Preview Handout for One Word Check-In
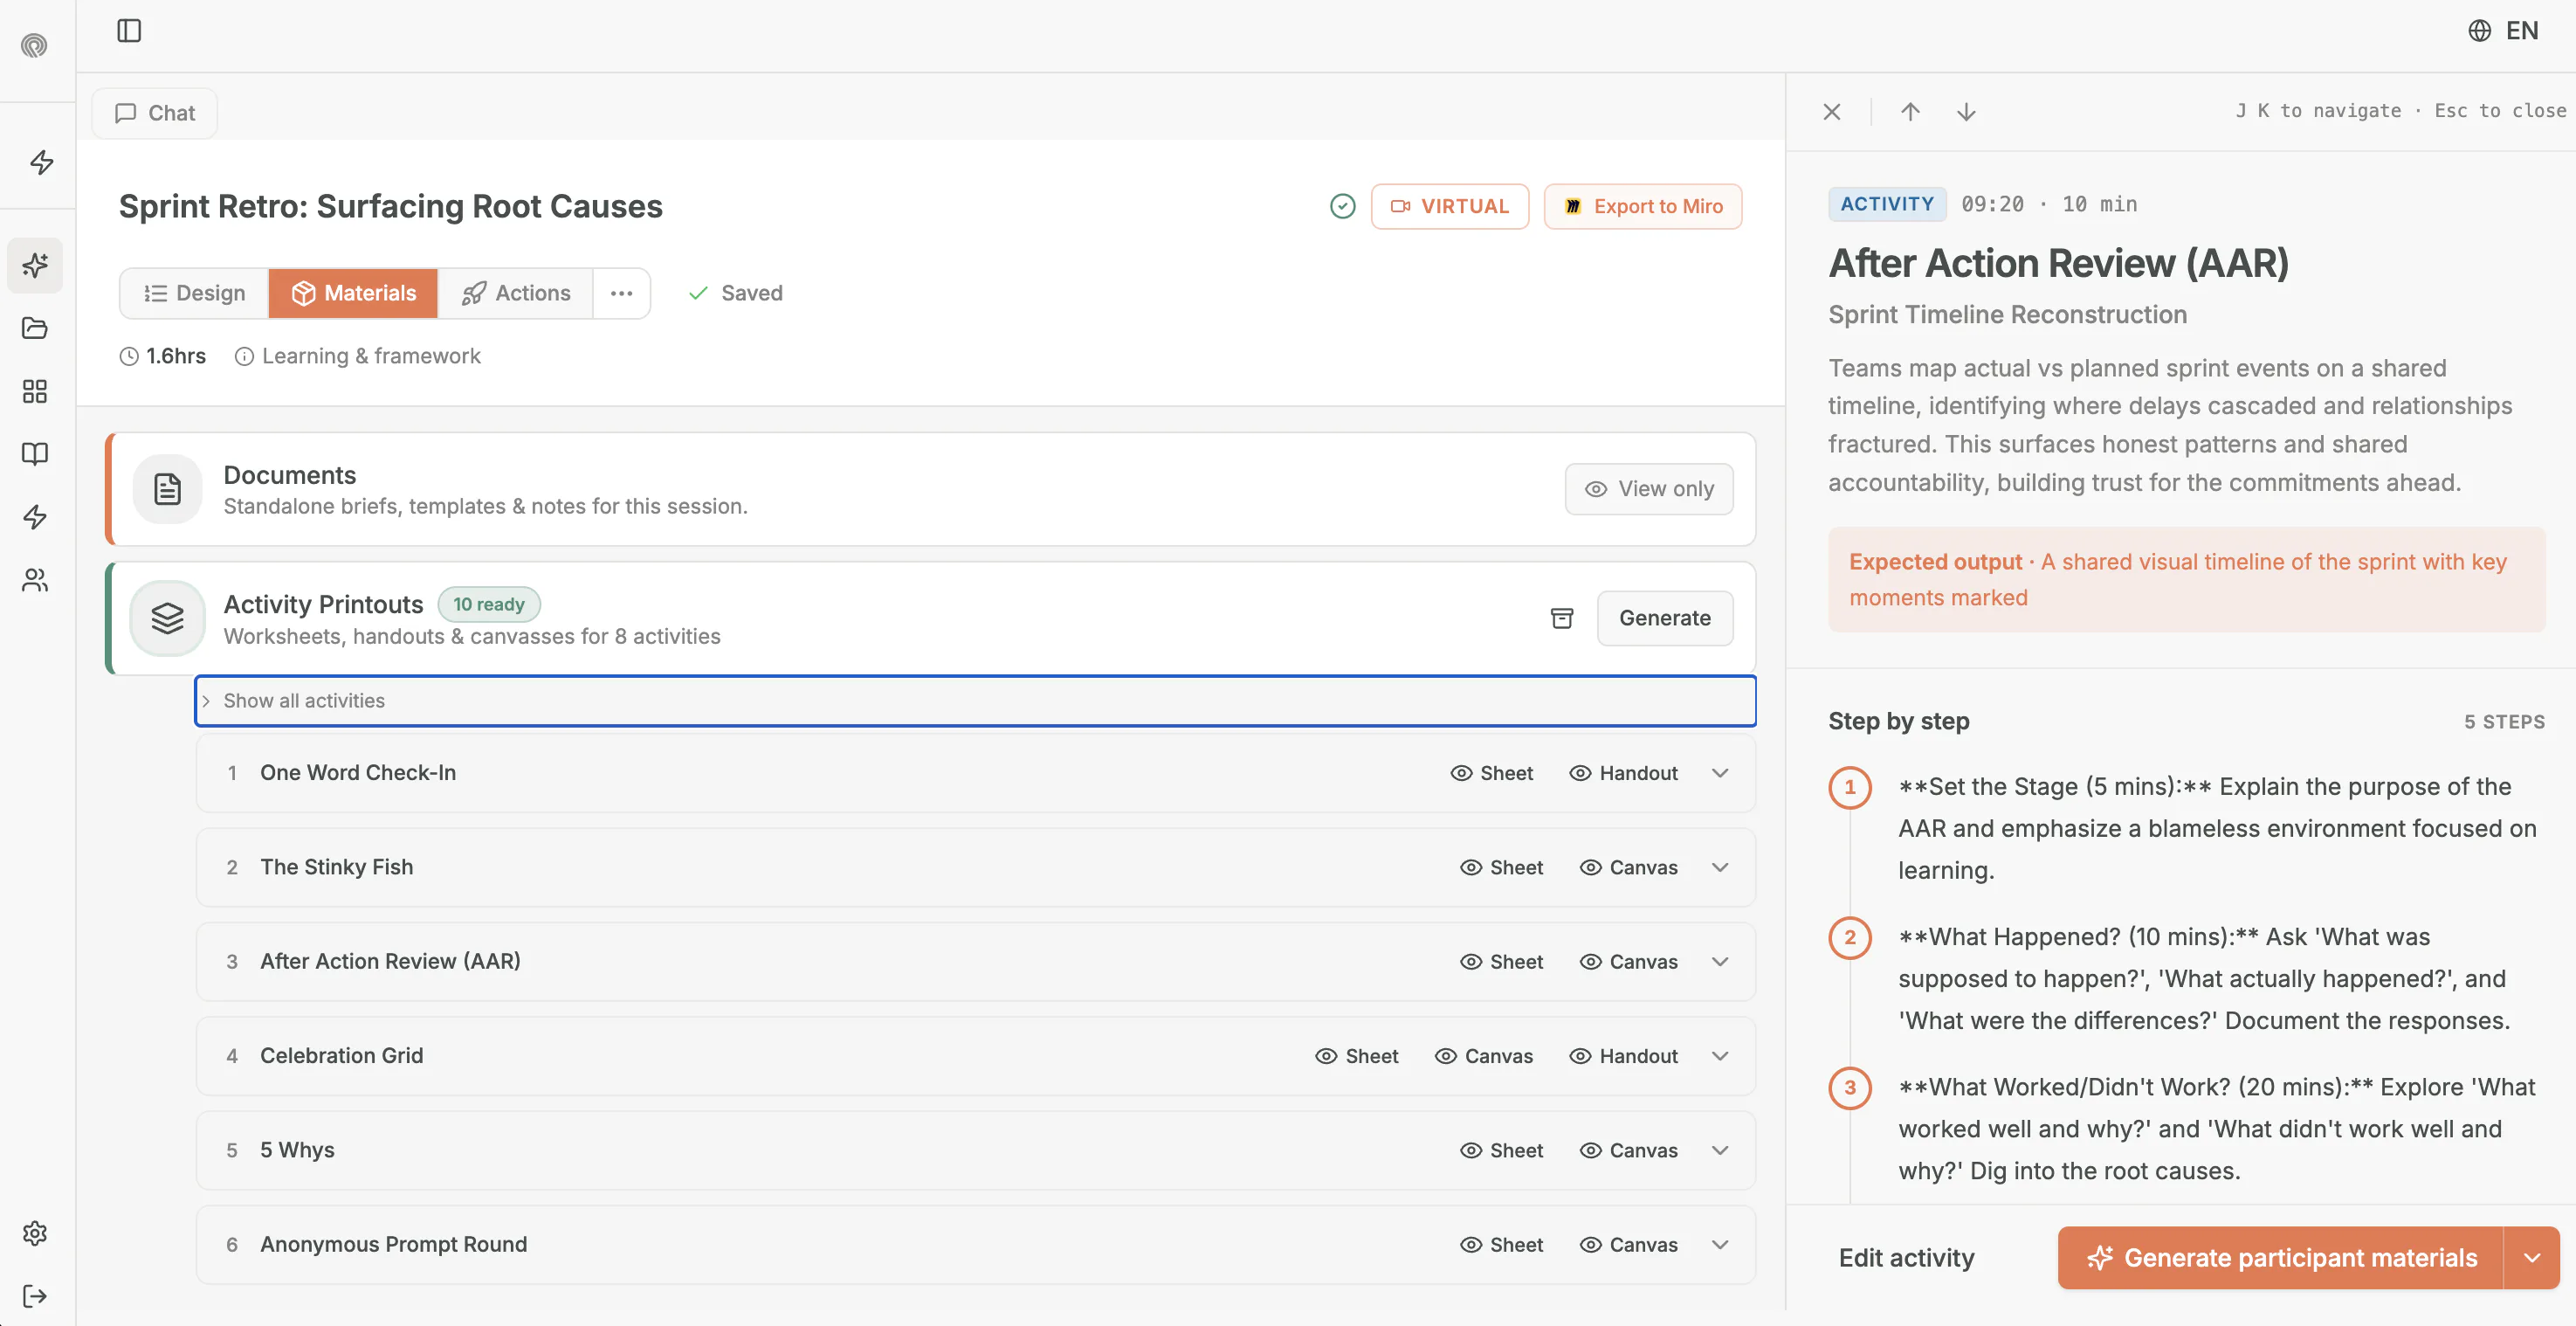The height and width of the screenshot is (1326, 2576). (x=1623, y=773)
